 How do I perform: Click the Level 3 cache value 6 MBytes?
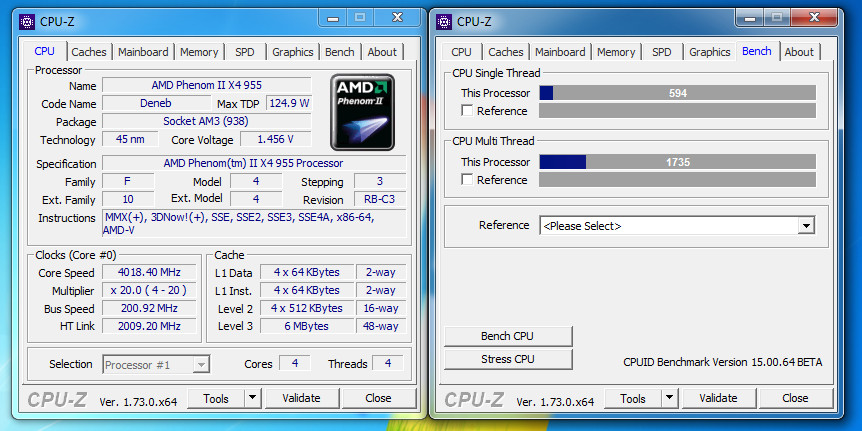point(307,326)
